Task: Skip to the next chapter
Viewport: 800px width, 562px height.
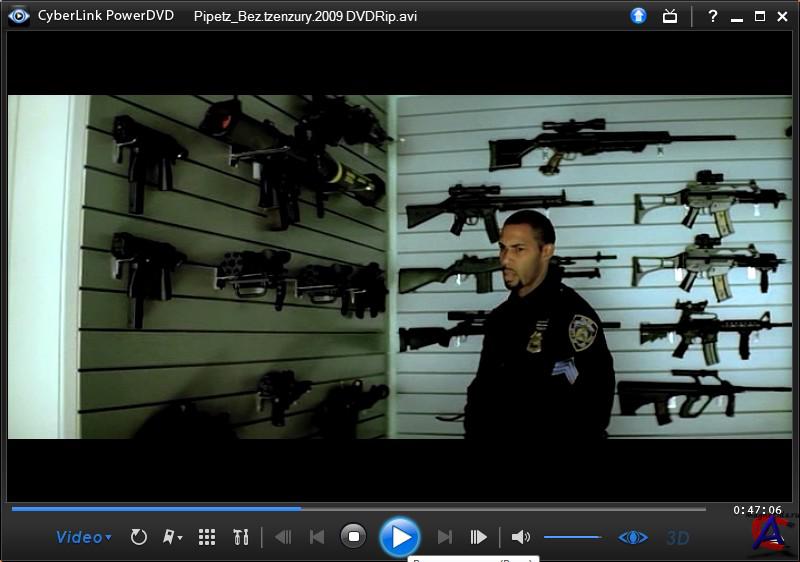Action: click(445, 538)
